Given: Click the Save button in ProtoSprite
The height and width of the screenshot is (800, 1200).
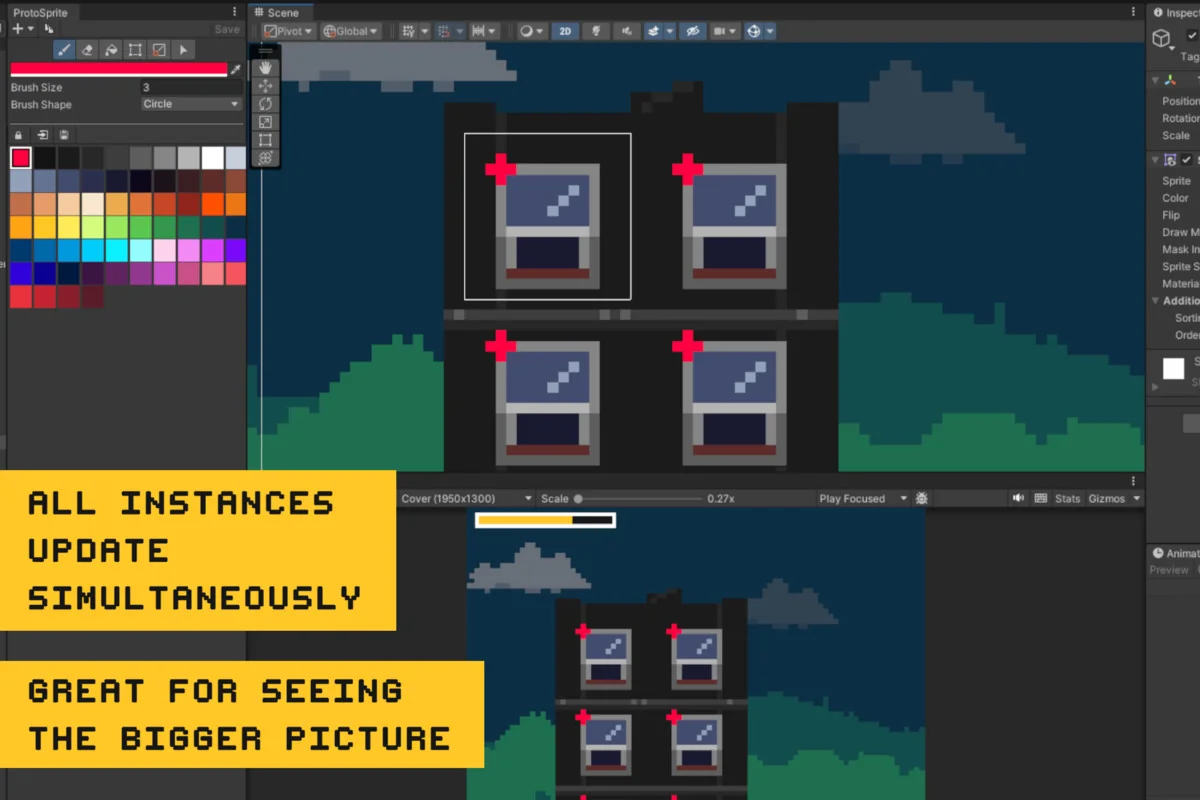Looking at the screenshot, I should [x=227, y=29].
